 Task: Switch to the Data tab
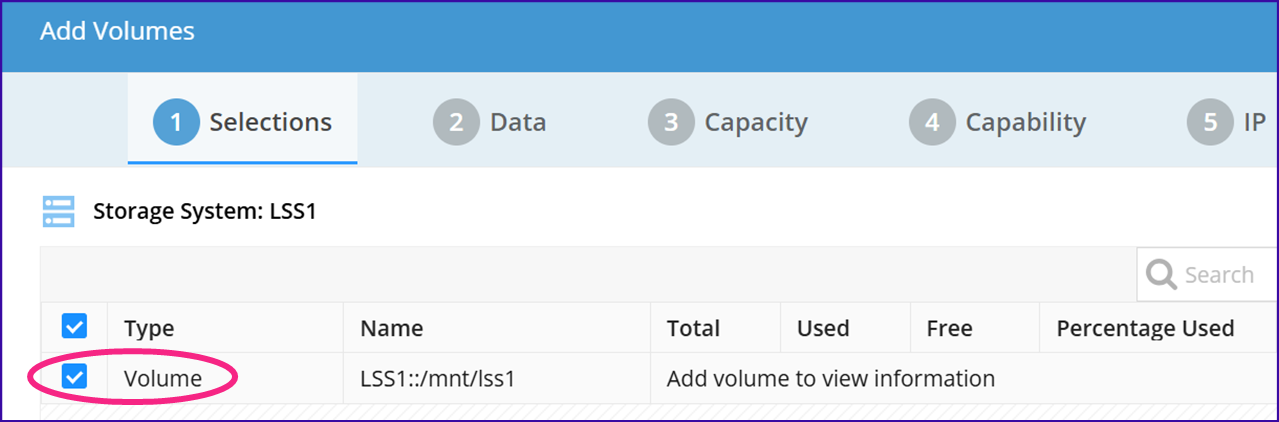coord(490,122)
